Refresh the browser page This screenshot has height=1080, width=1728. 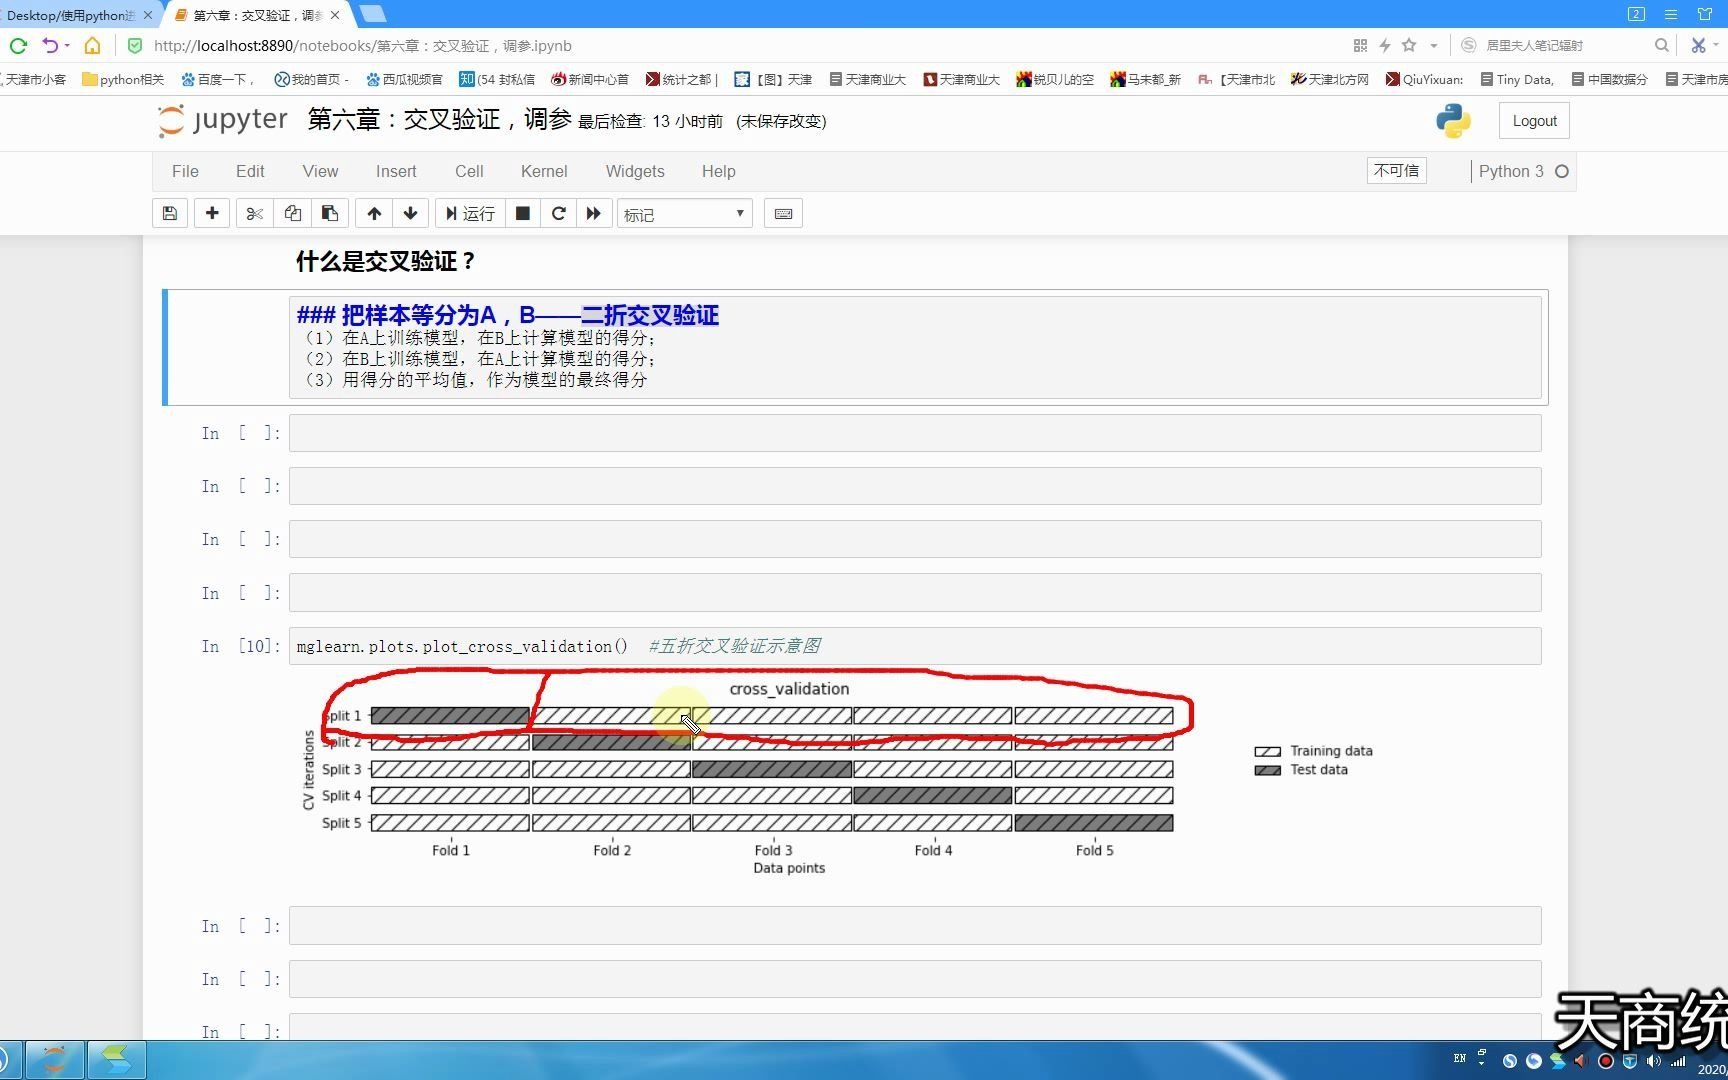17,45
